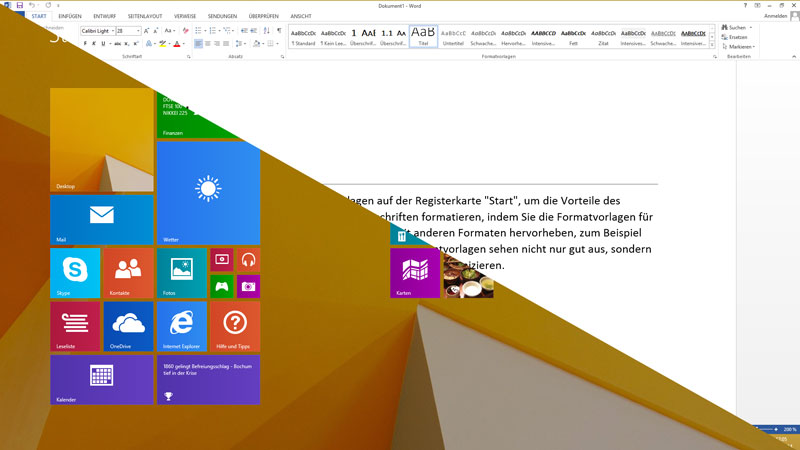The image size is (800, 450).
Task: Toggle strikethrough formatting (abc button)
Action: 117,44
